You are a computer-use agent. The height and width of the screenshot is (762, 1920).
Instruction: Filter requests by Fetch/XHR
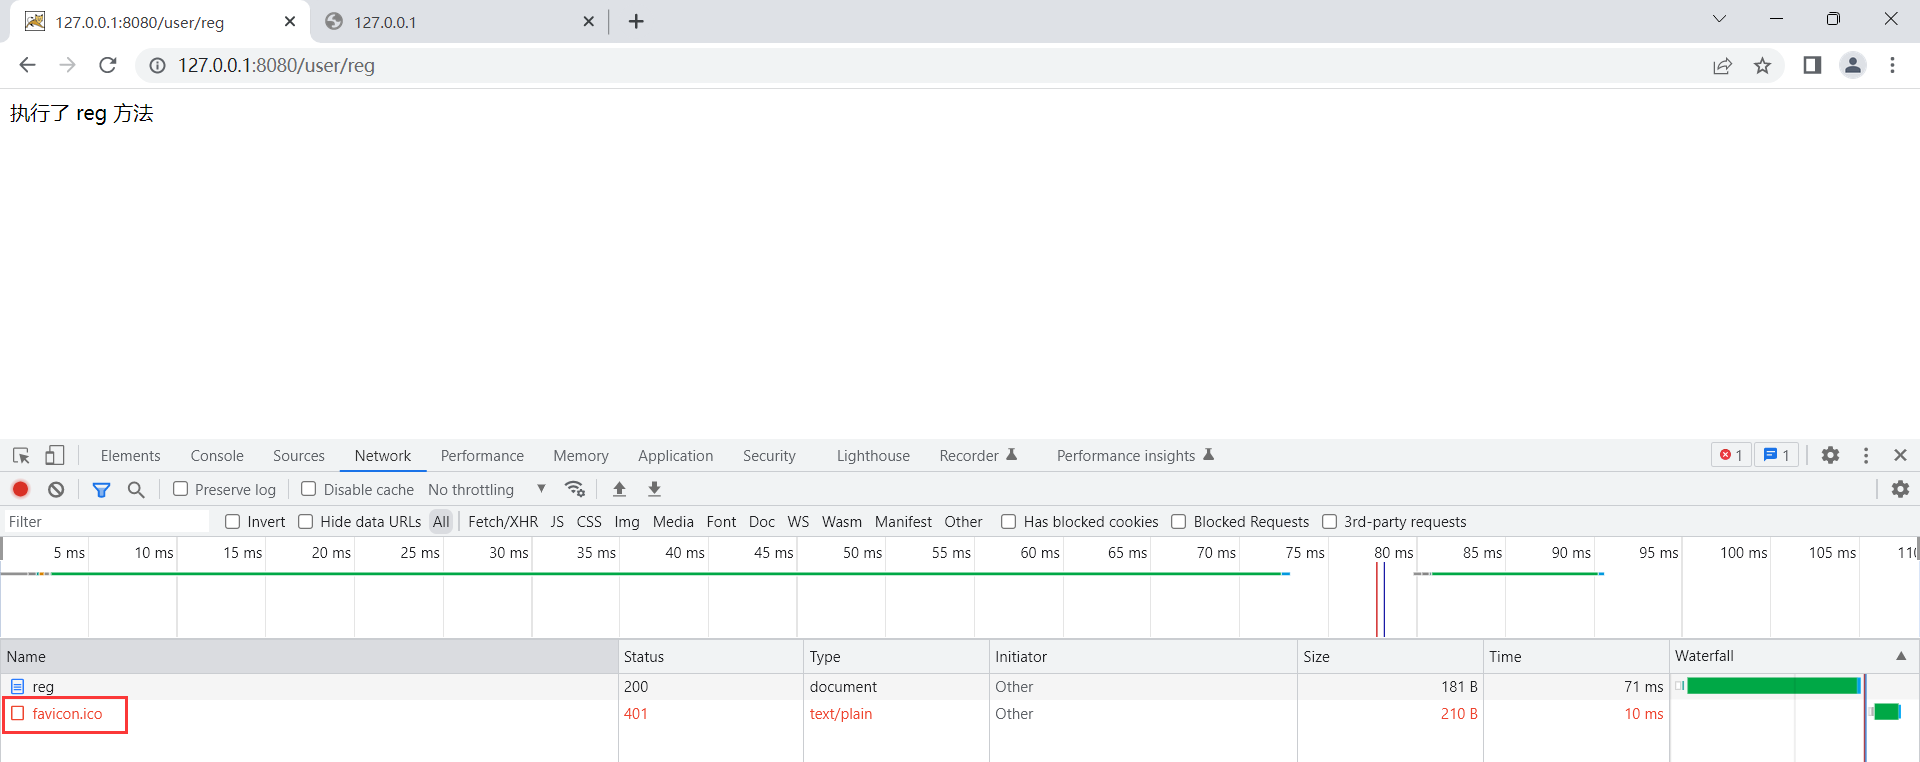503,521
